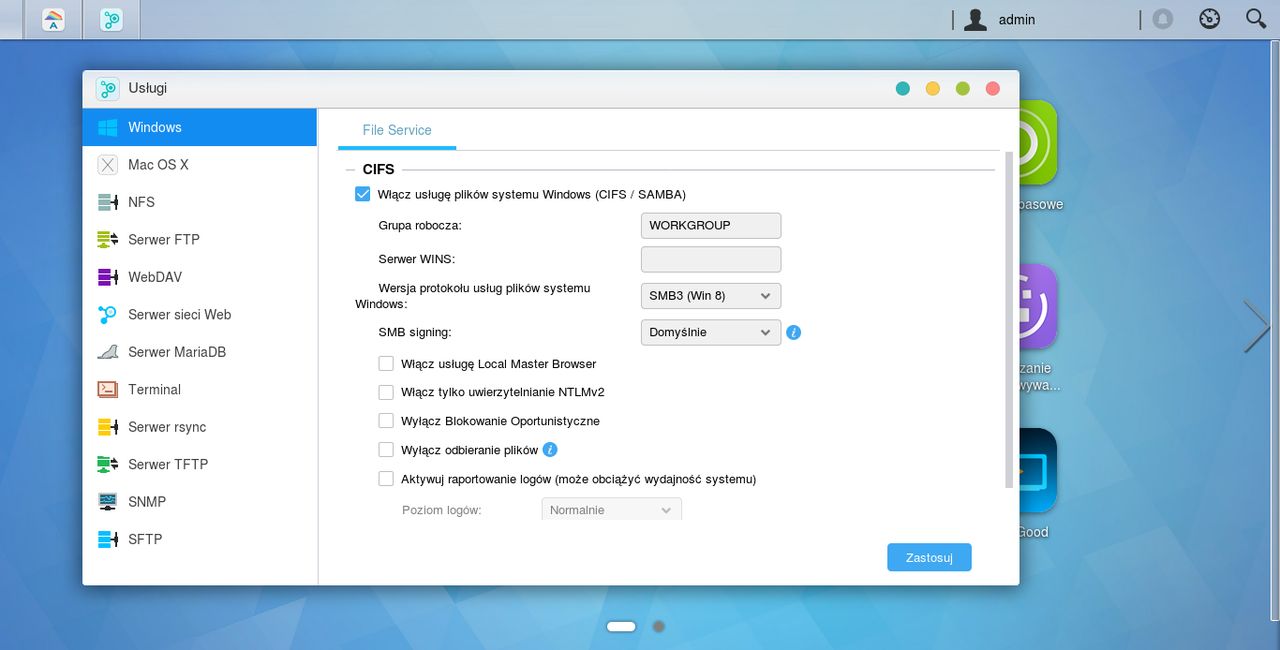Show info about SMB signing
Viewport: 1280px width, 650px height.
[x=794, y=332]
